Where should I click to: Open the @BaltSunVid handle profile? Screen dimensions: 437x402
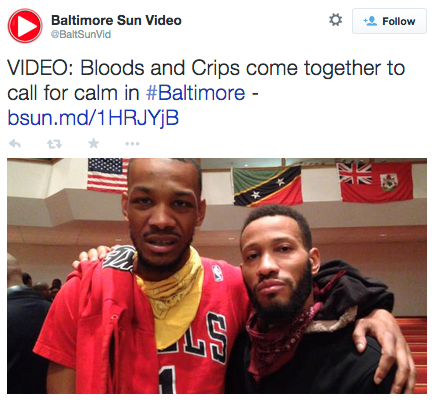coord(81,34)
